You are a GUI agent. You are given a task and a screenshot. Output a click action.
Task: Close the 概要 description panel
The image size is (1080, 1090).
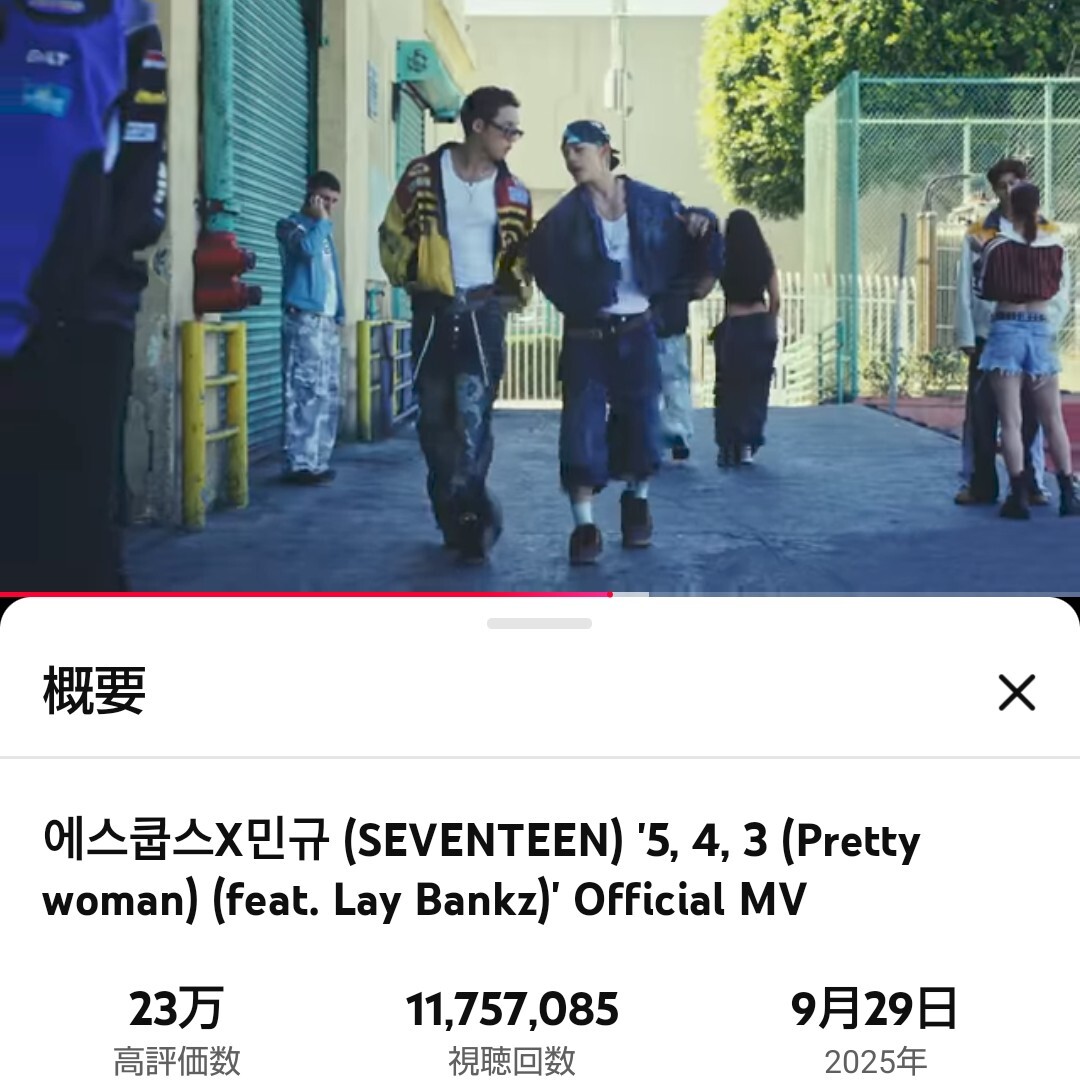[1017, 692]
